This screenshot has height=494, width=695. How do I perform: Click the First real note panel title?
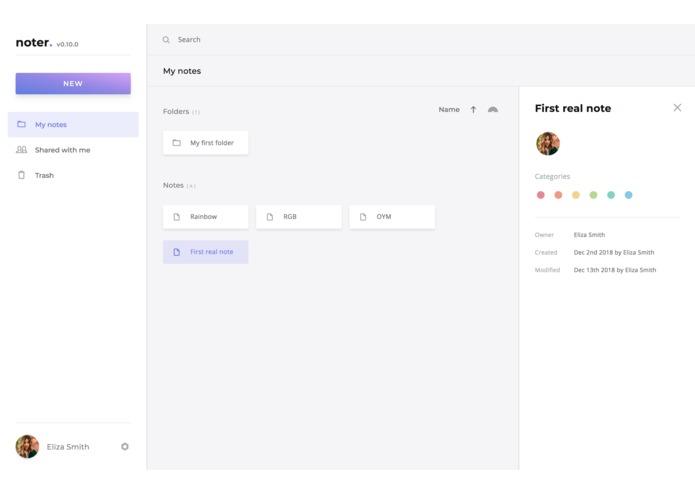573,109
